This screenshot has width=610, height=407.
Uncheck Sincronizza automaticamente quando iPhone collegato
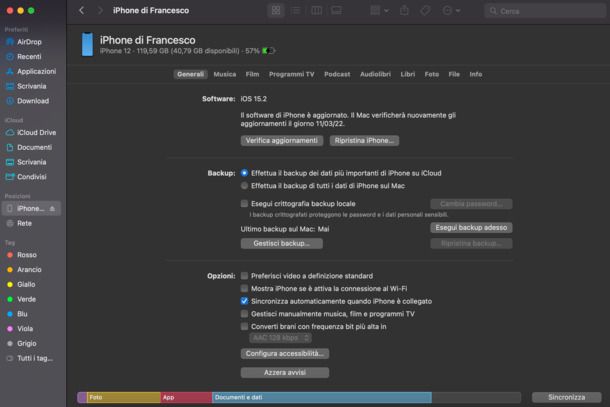(244, 301)
